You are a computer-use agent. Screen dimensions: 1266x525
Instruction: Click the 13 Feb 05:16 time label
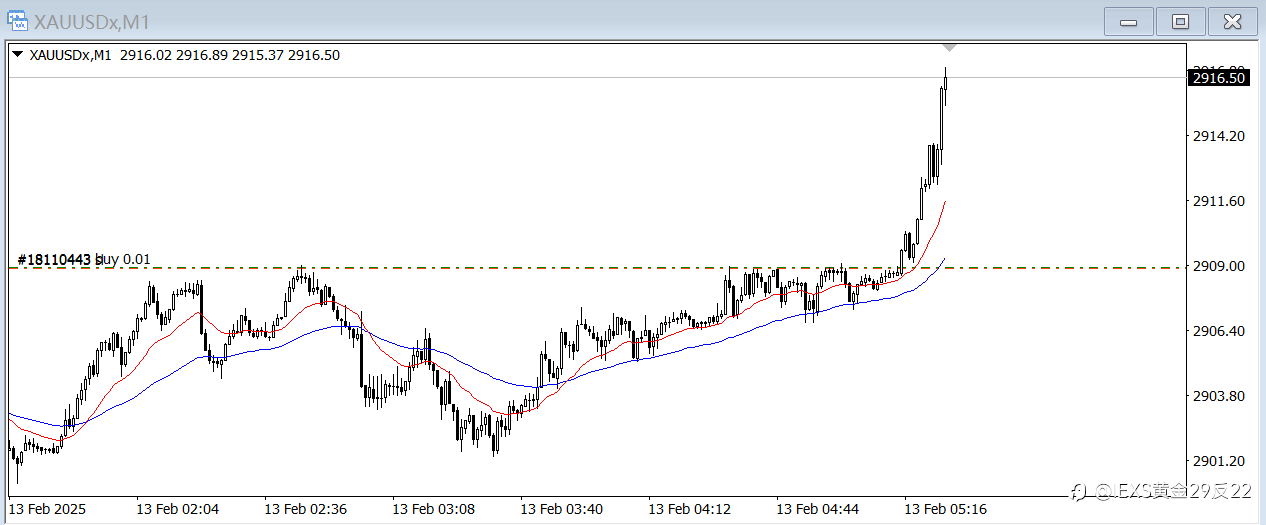(945, 509)
